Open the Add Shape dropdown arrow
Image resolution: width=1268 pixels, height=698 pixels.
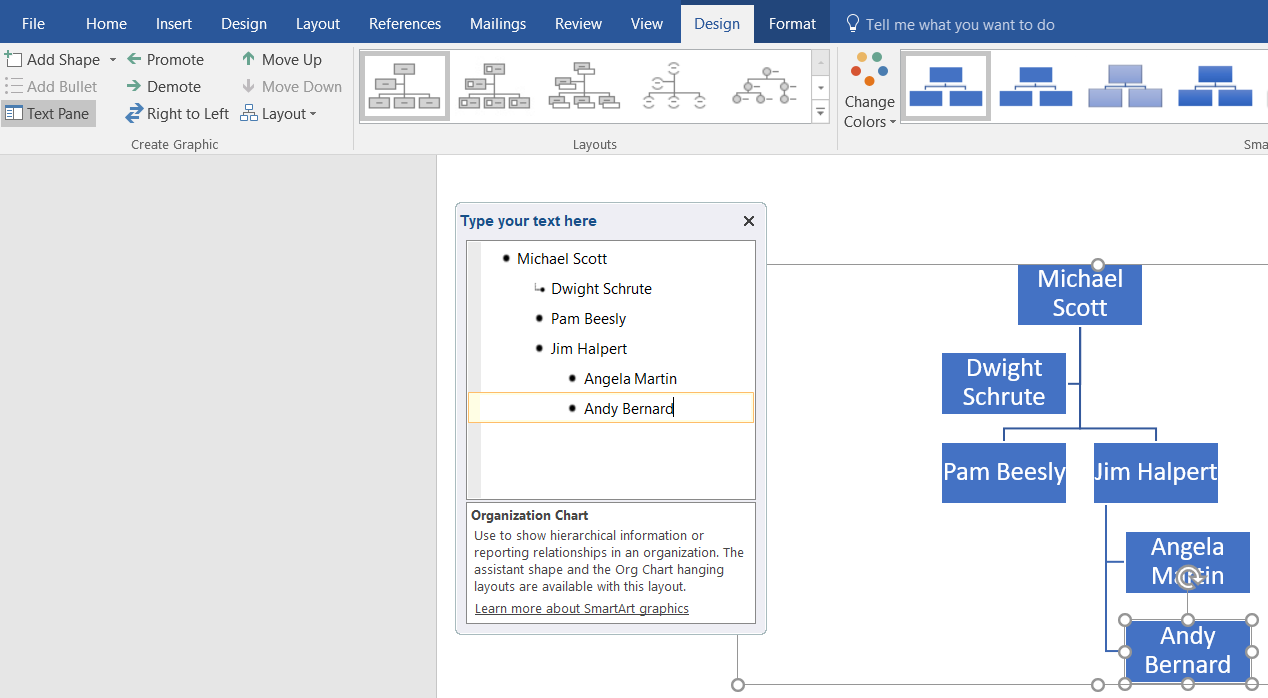[113, 60]
